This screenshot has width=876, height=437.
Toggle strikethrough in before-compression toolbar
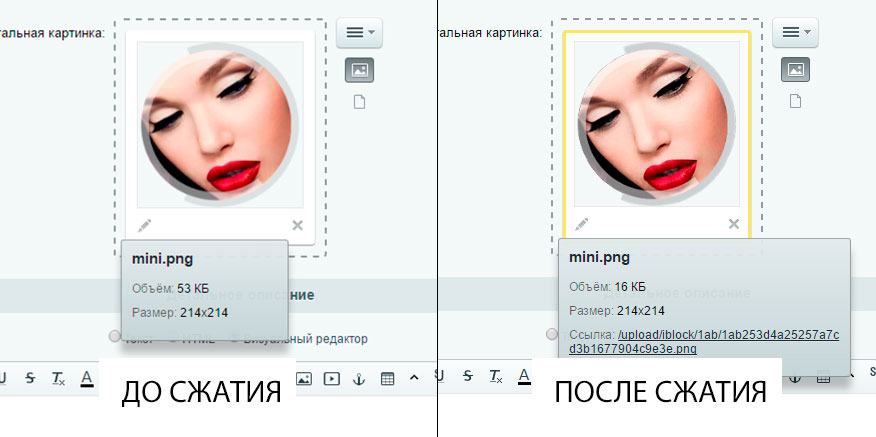coord(30,378)
